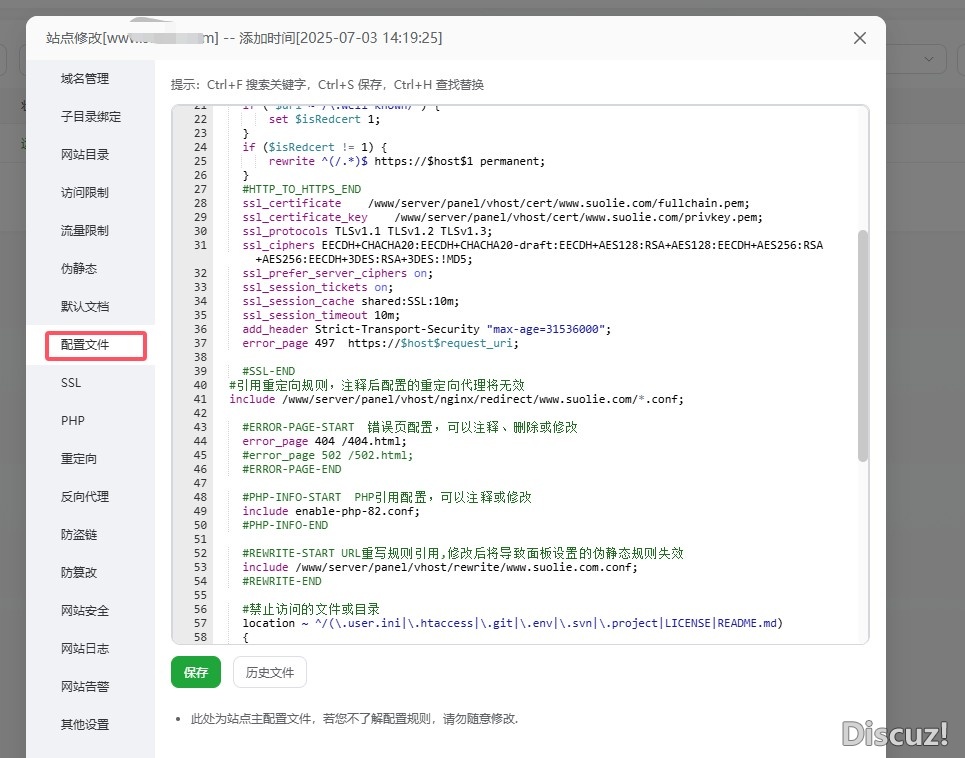The image size is (965, 758).
Task: Switch to 默认文档 settings
Action: click(x=84, y=306)
